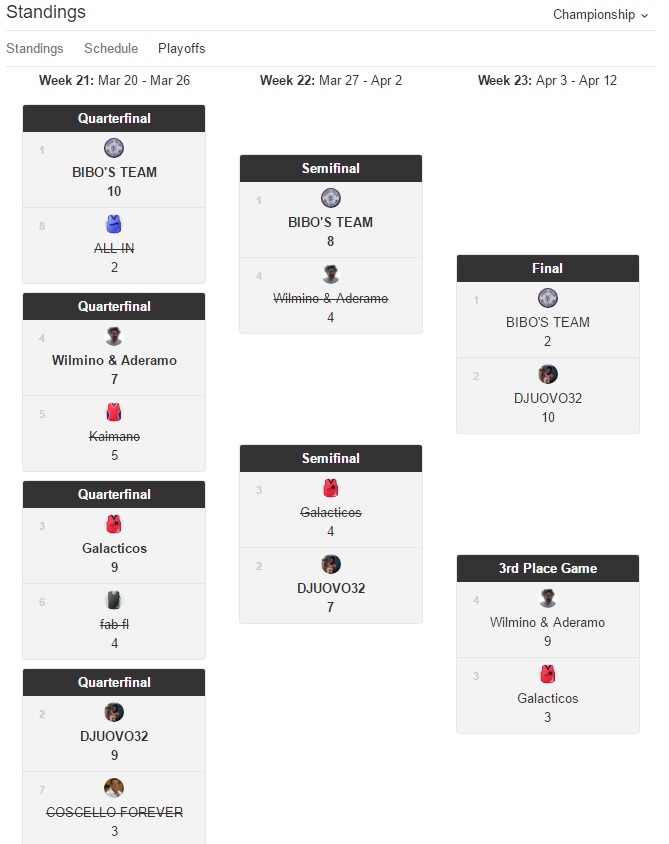
Task: Click Wilmino & Aderamo avatar in first Semifinal
Action: click(331, 274)
